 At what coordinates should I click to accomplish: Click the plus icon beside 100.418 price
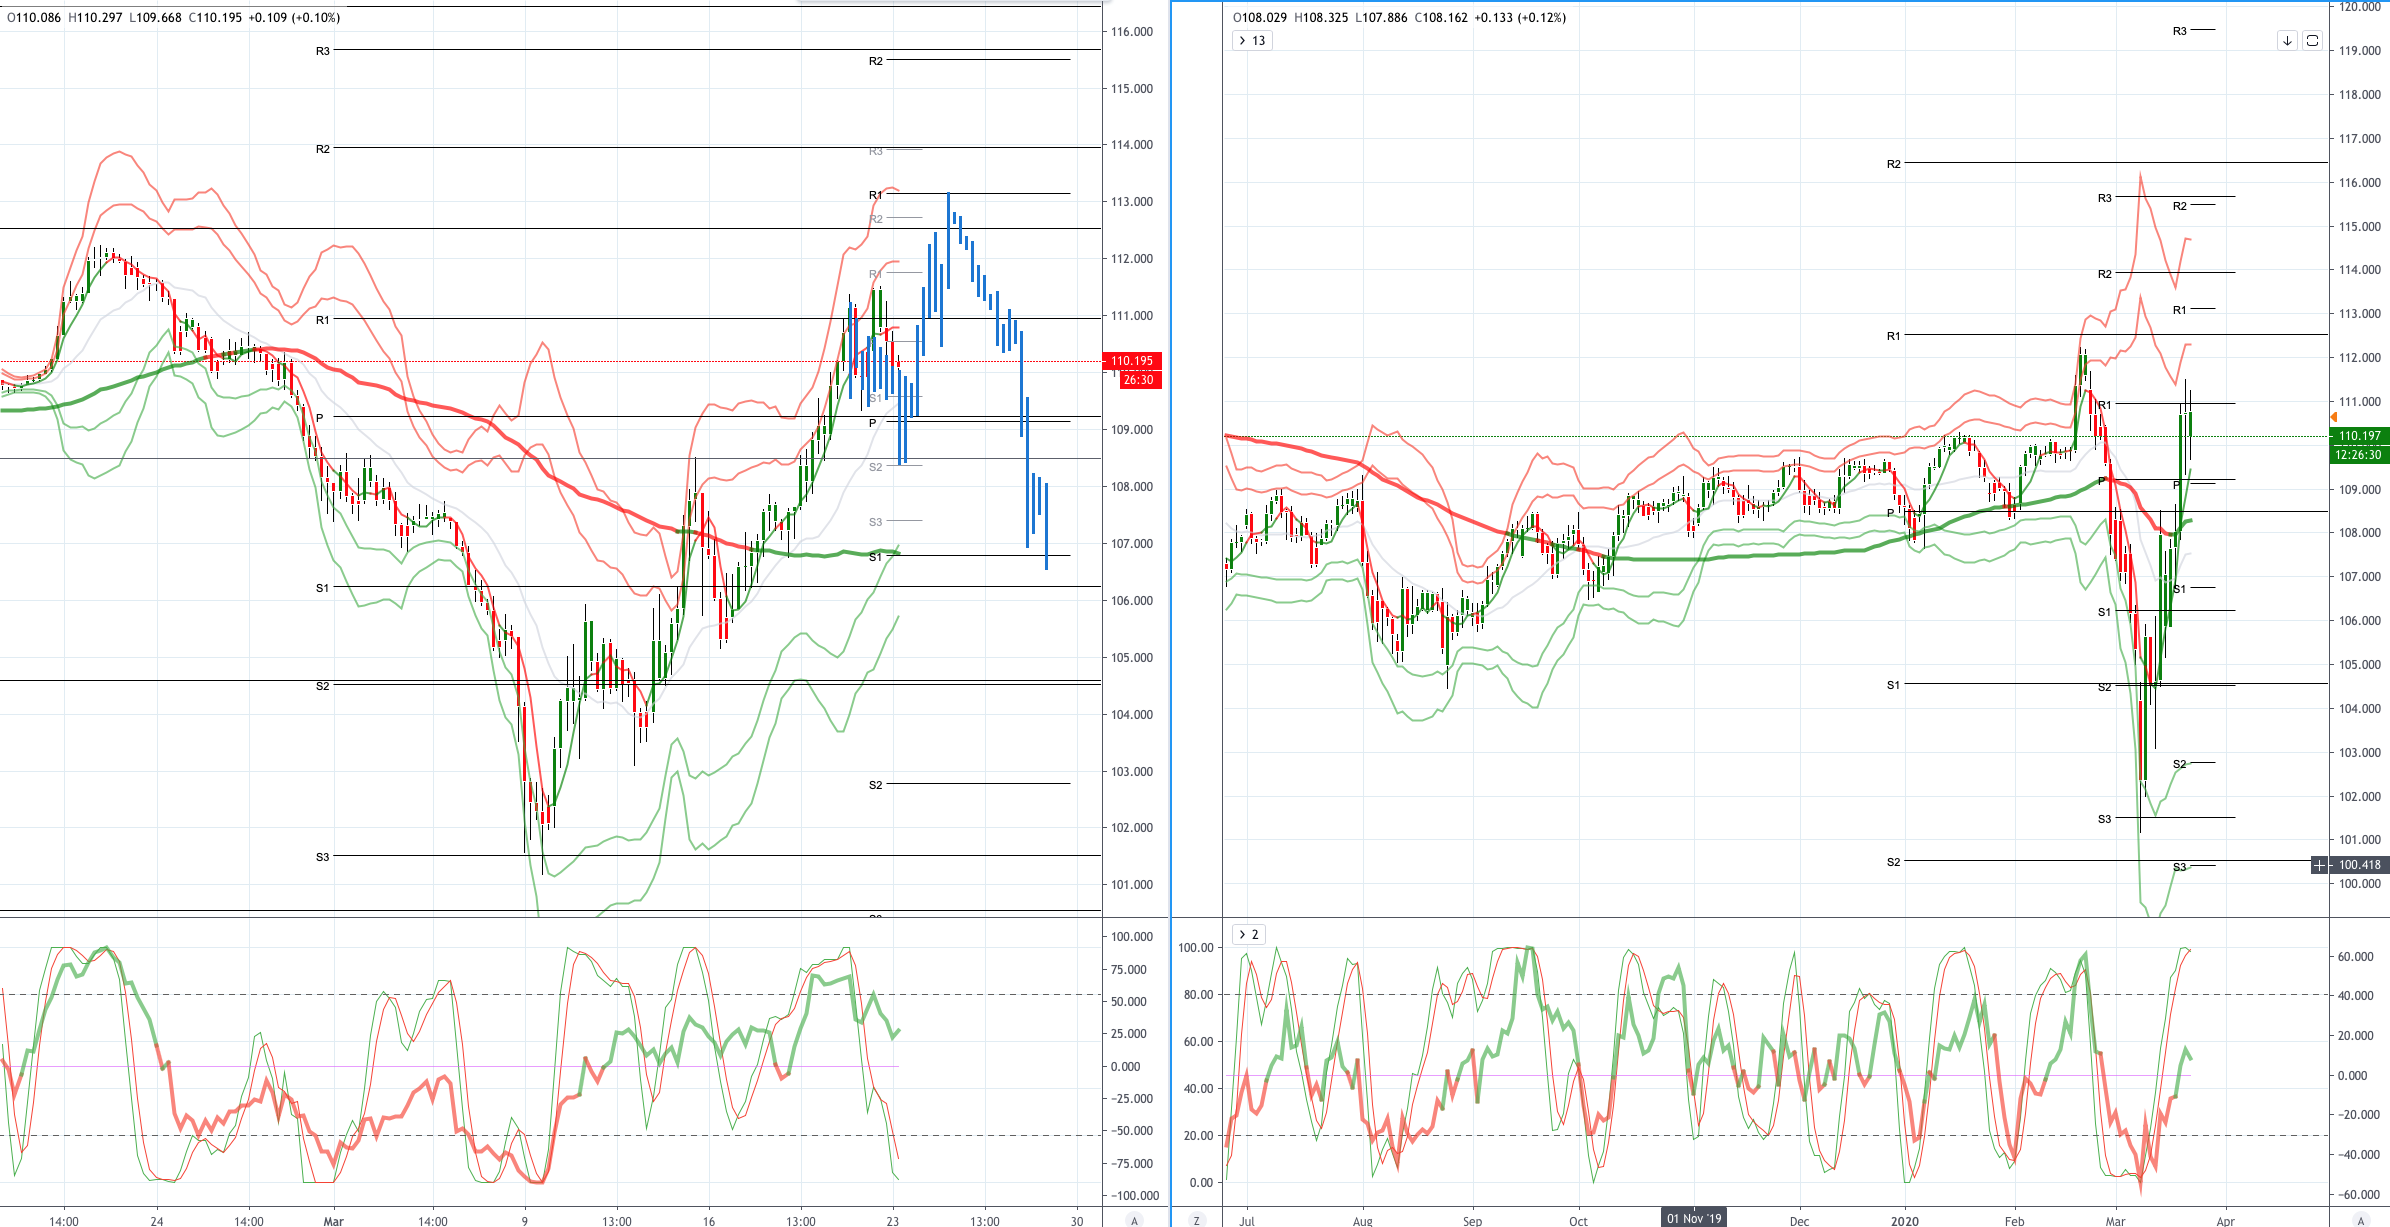click(2319, 865)
